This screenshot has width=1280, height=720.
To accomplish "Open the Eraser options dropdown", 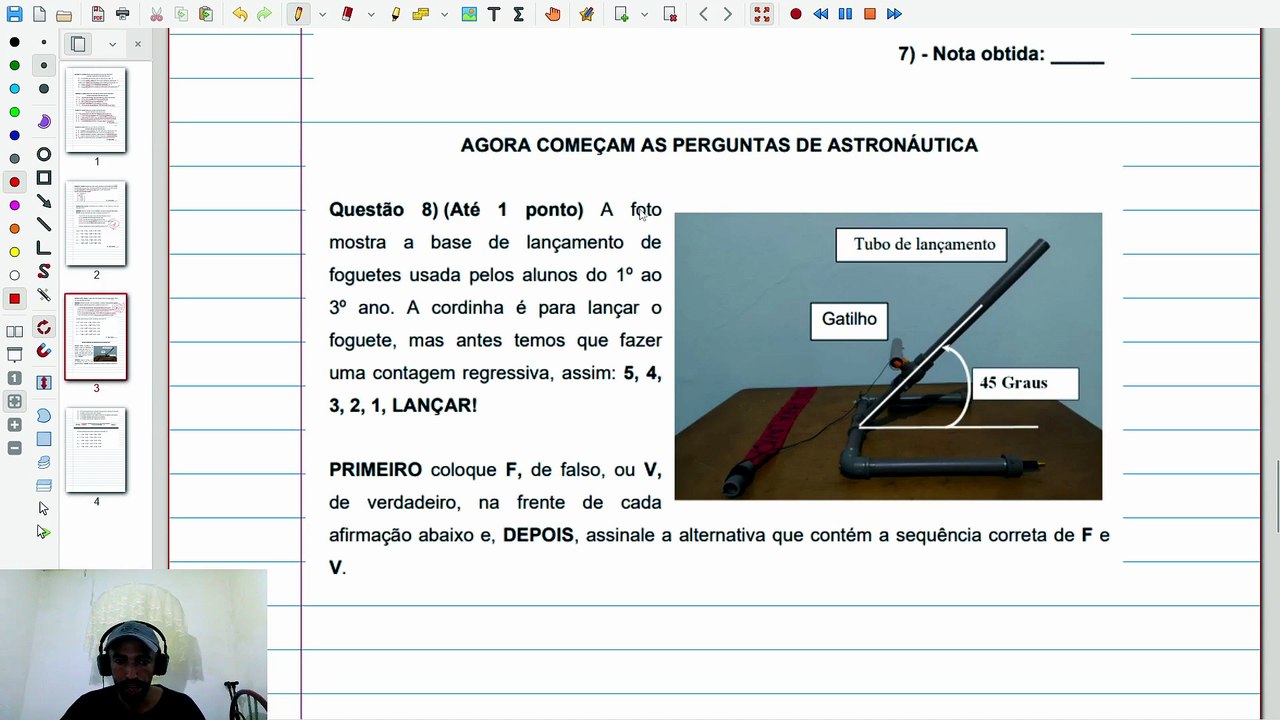I will [x=371, y=14].
